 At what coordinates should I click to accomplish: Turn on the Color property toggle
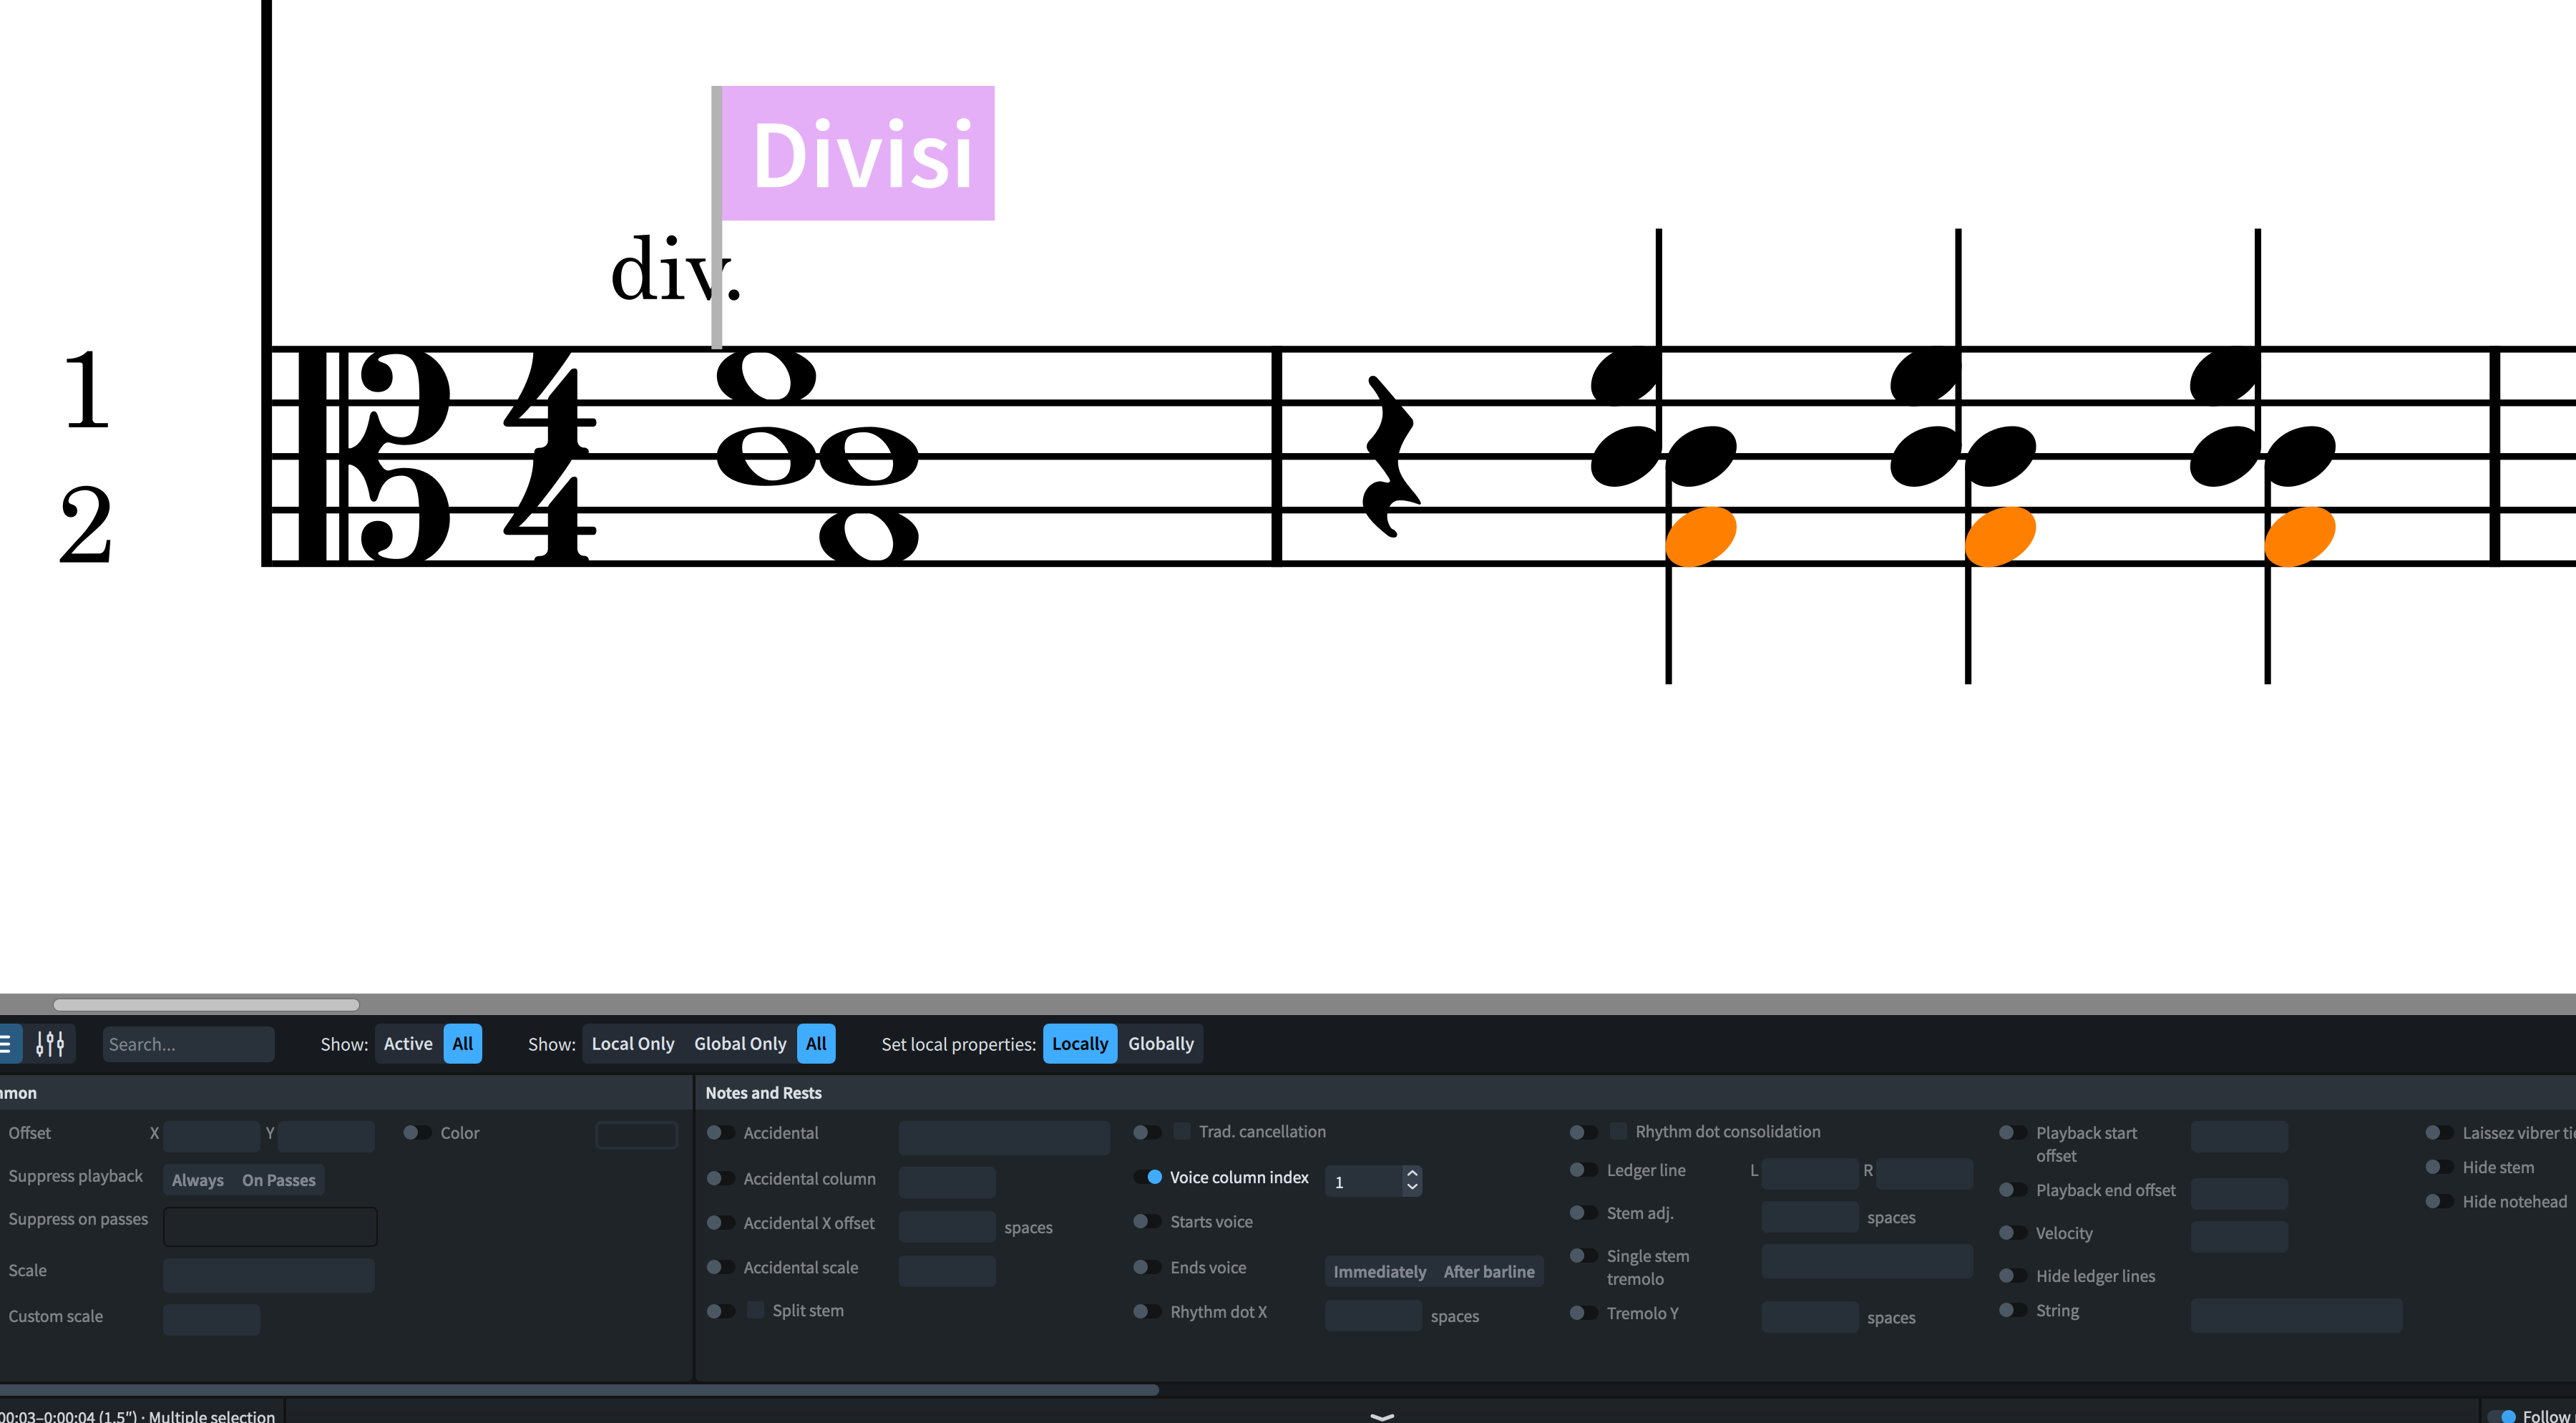[x=417, y=1133]
